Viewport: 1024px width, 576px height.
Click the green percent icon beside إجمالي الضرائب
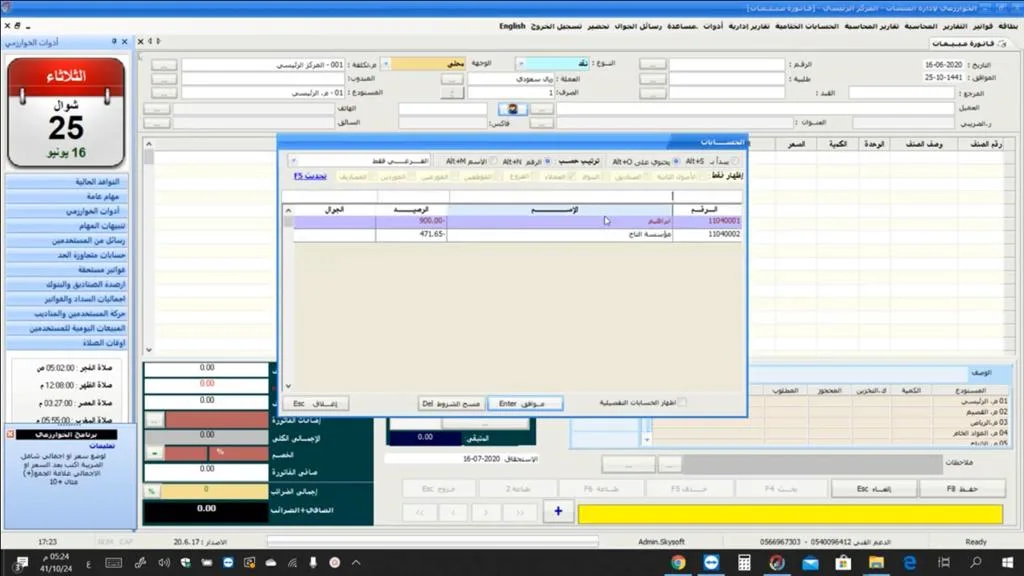pyautogui.click(x=152, y=491)
